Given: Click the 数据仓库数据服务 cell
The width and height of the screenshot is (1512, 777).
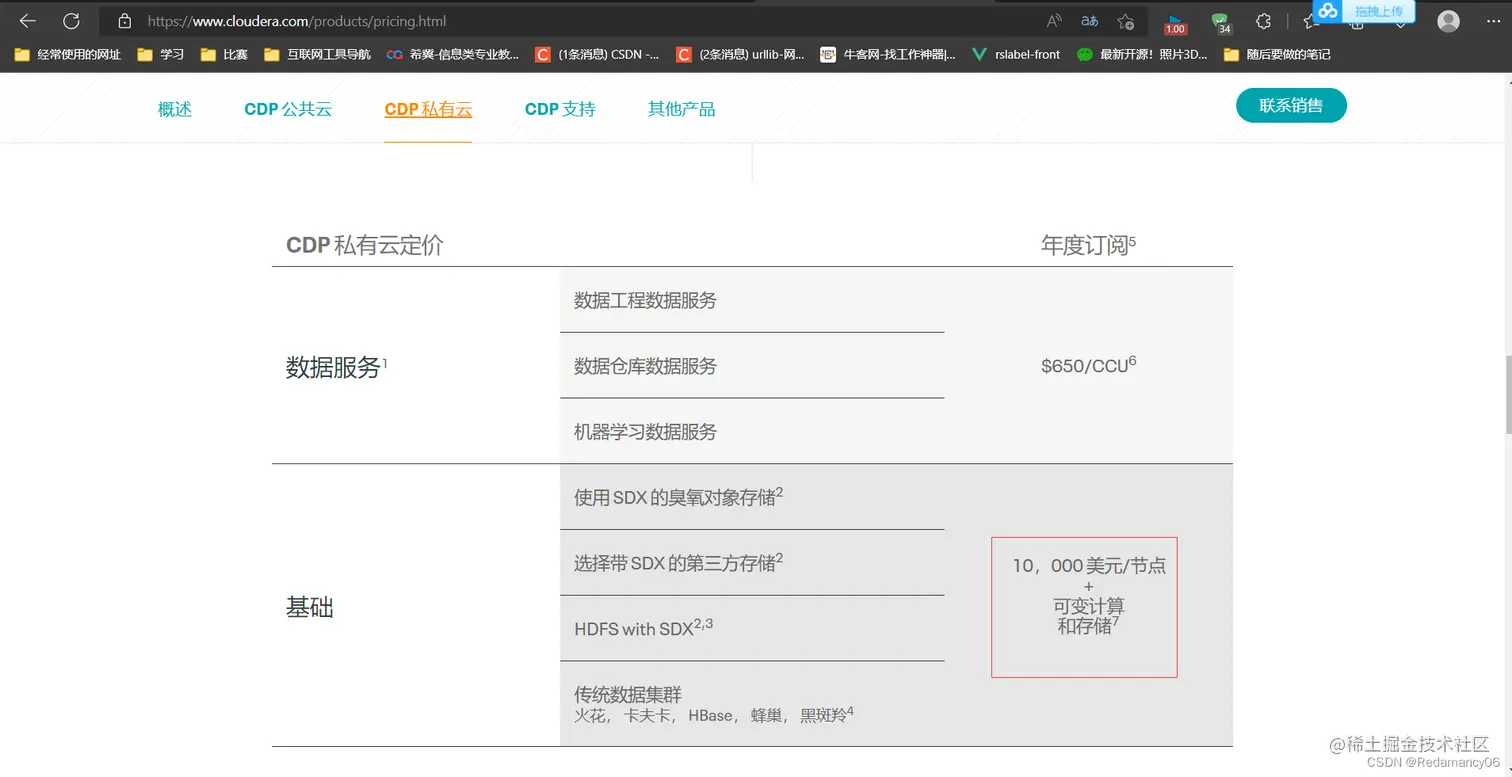Looking at the screenshot, I should coord(645,366).
